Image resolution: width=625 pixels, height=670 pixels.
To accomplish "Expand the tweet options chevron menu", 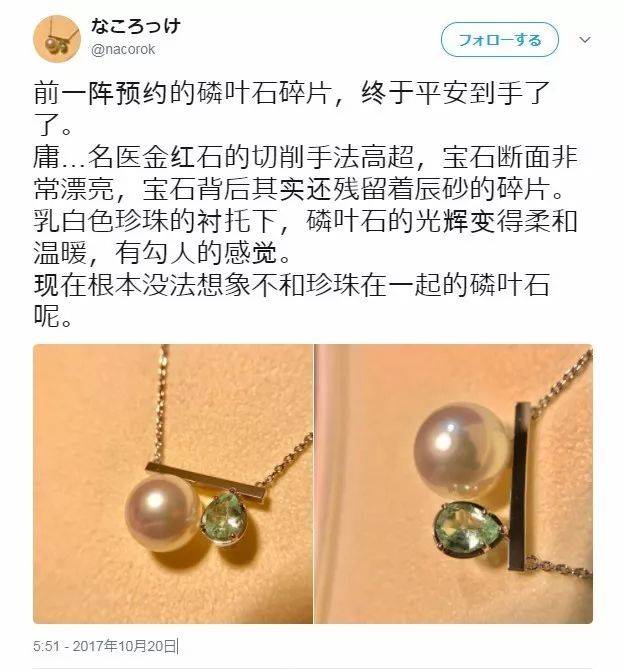I will pyautogui.click(x=584, y=40).
